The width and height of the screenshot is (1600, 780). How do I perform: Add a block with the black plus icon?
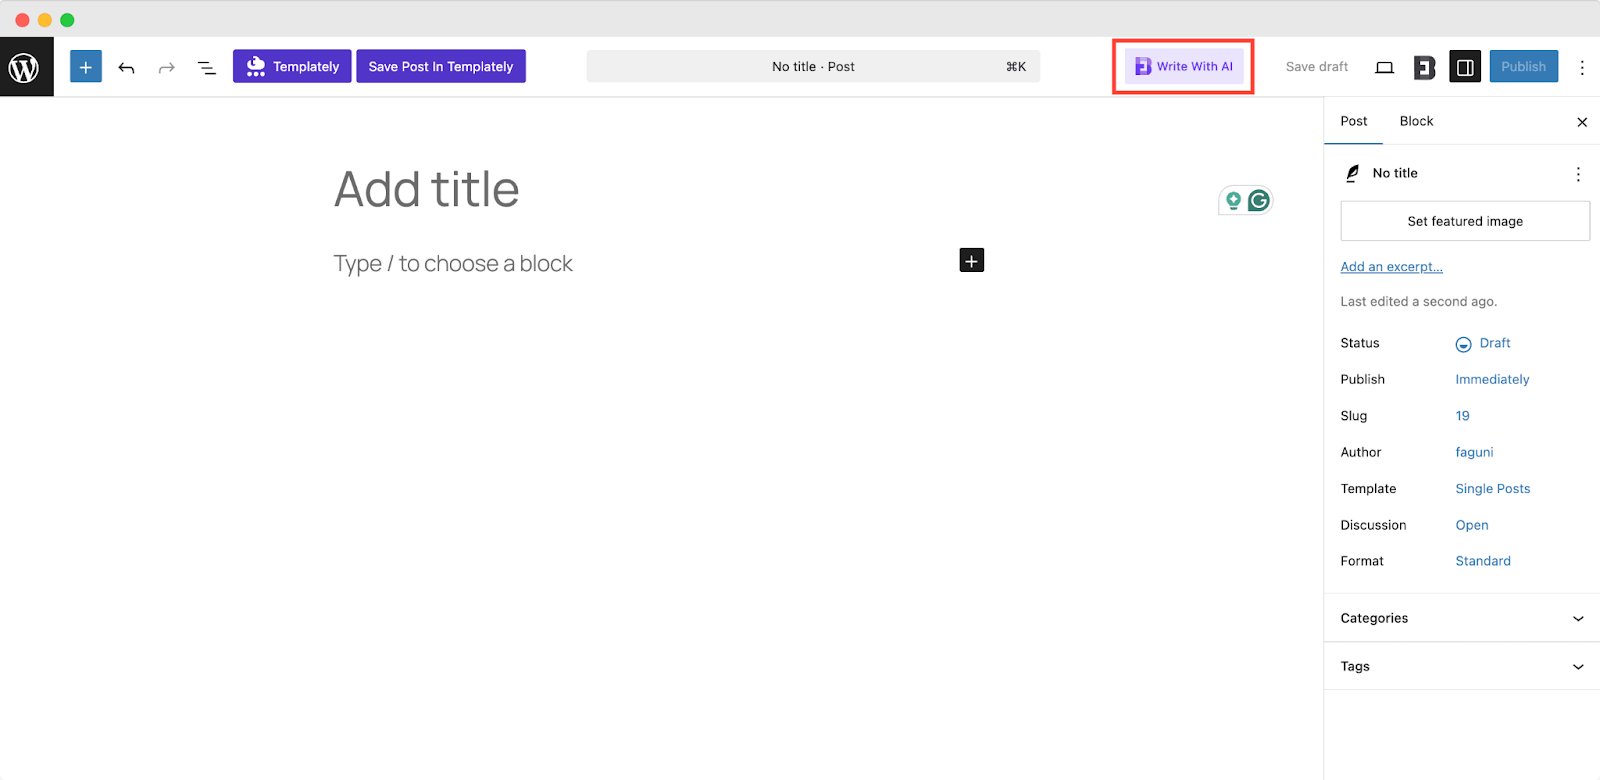[971, 260]
